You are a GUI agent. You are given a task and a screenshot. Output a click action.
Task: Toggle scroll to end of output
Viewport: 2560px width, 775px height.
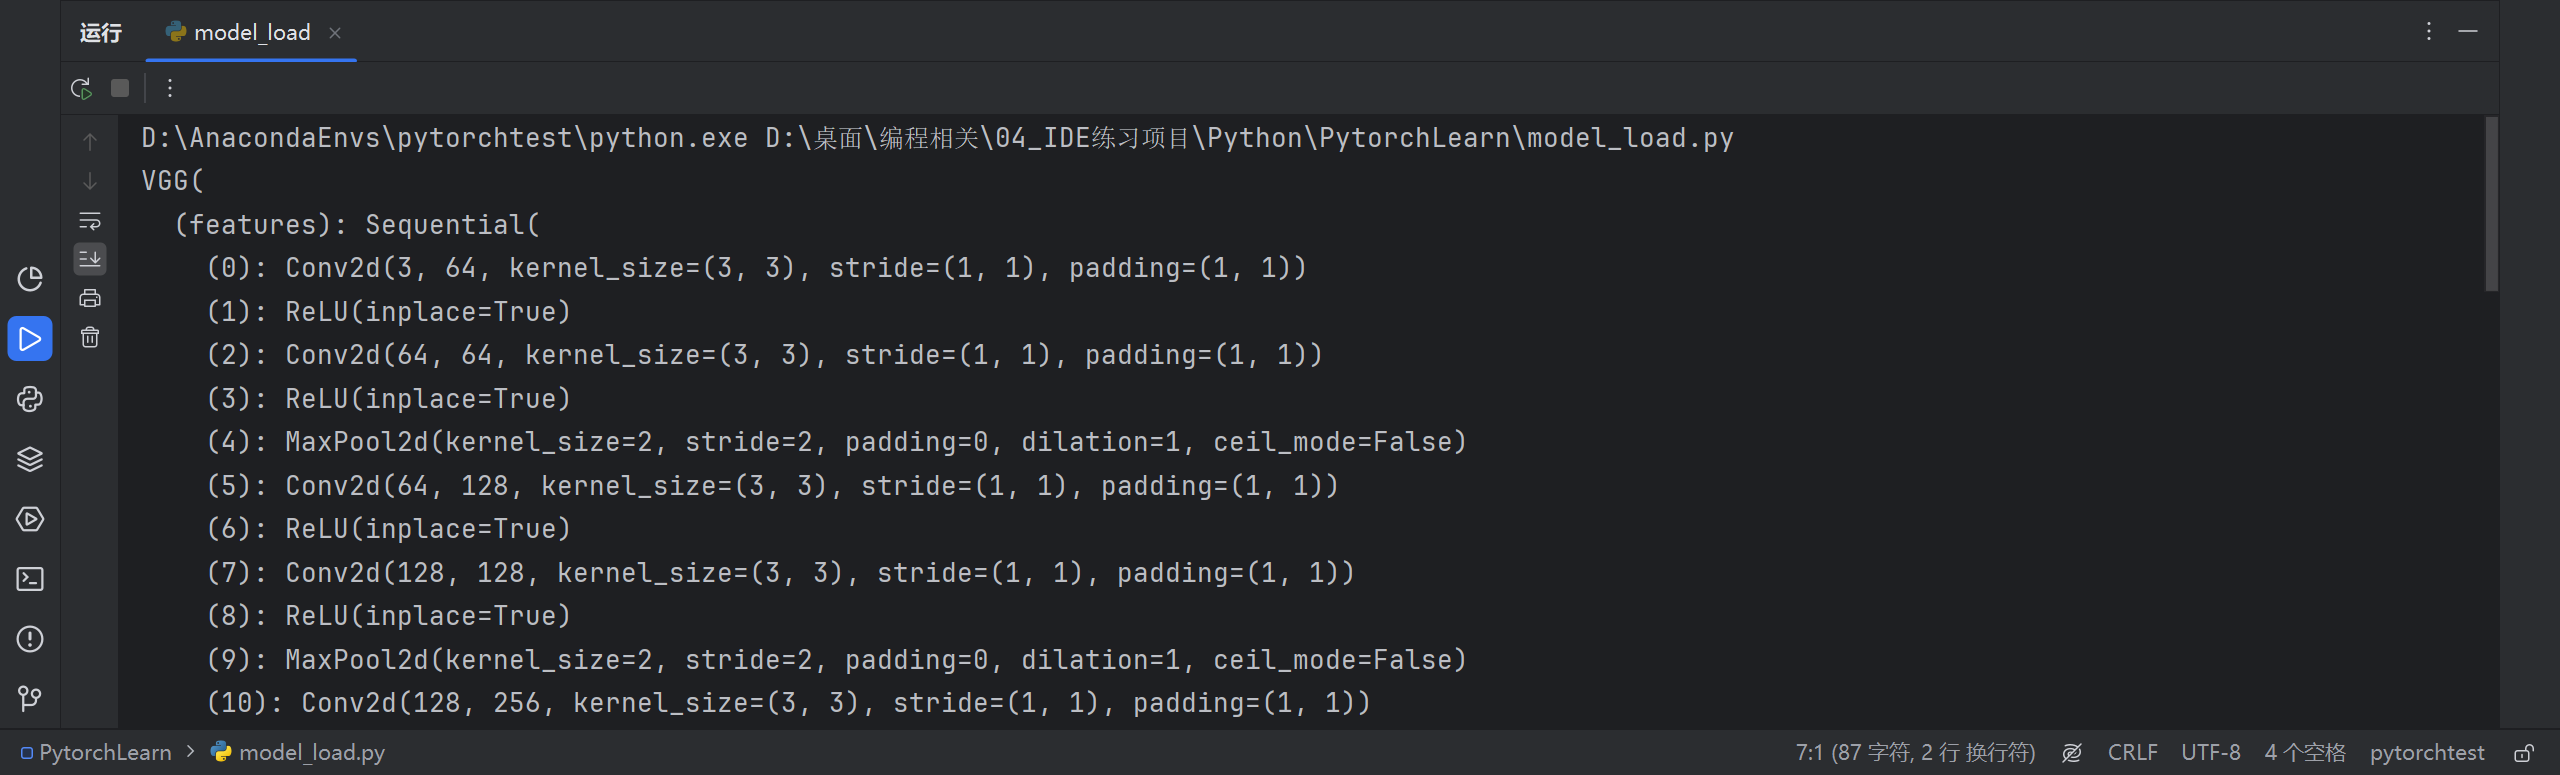click(x=90, y=259)
